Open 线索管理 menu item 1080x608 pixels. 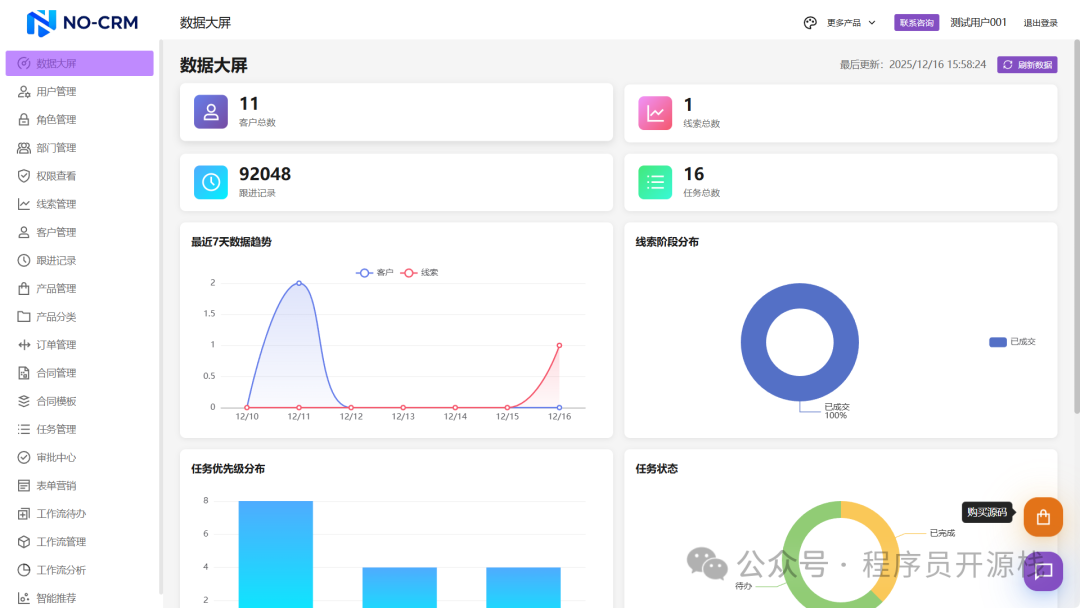(79, 205)
